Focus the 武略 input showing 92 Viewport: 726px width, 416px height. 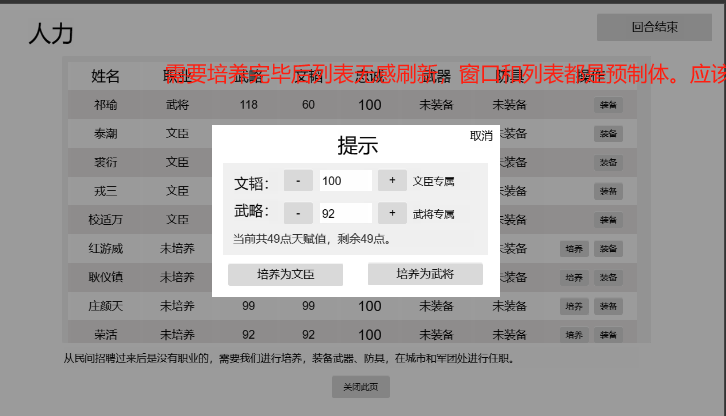click(x=345, y=213)
